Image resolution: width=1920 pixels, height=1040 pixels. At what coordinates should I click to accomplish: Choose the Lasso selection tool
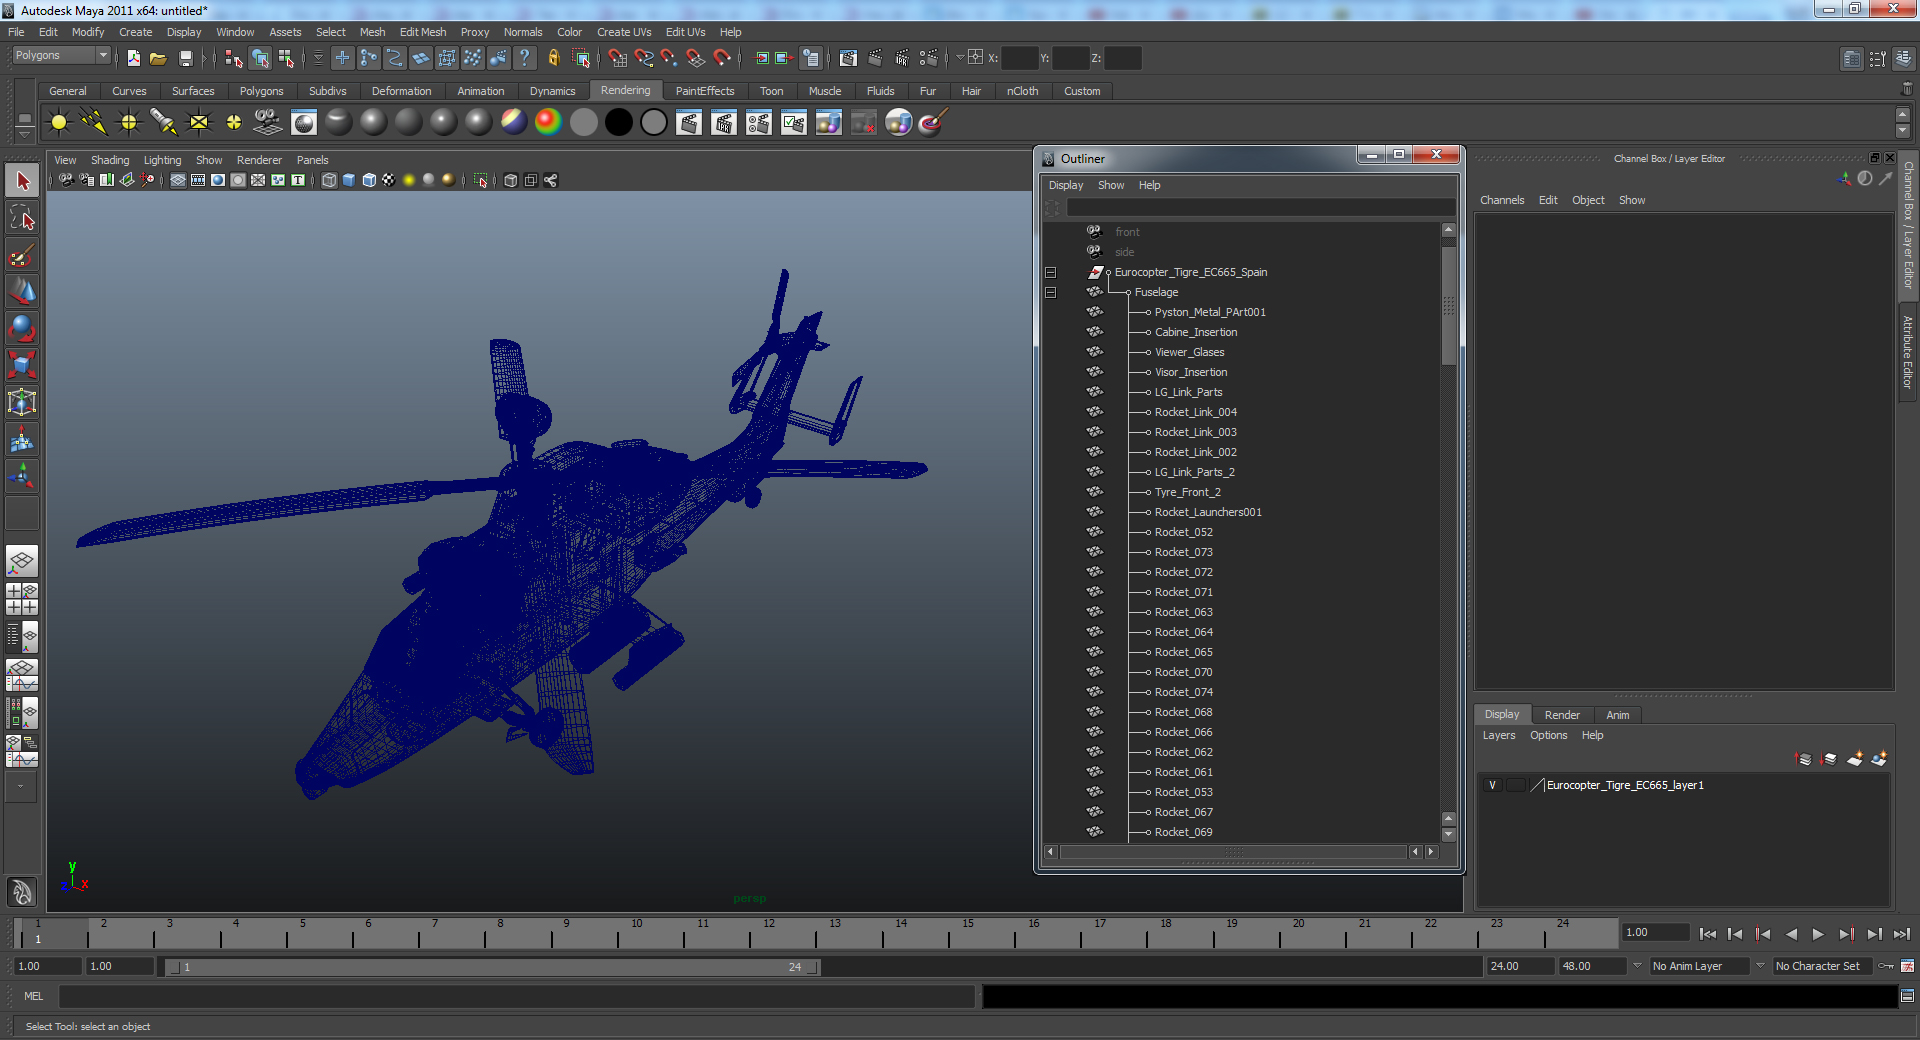pyautogui.click(x=22, y=218)
